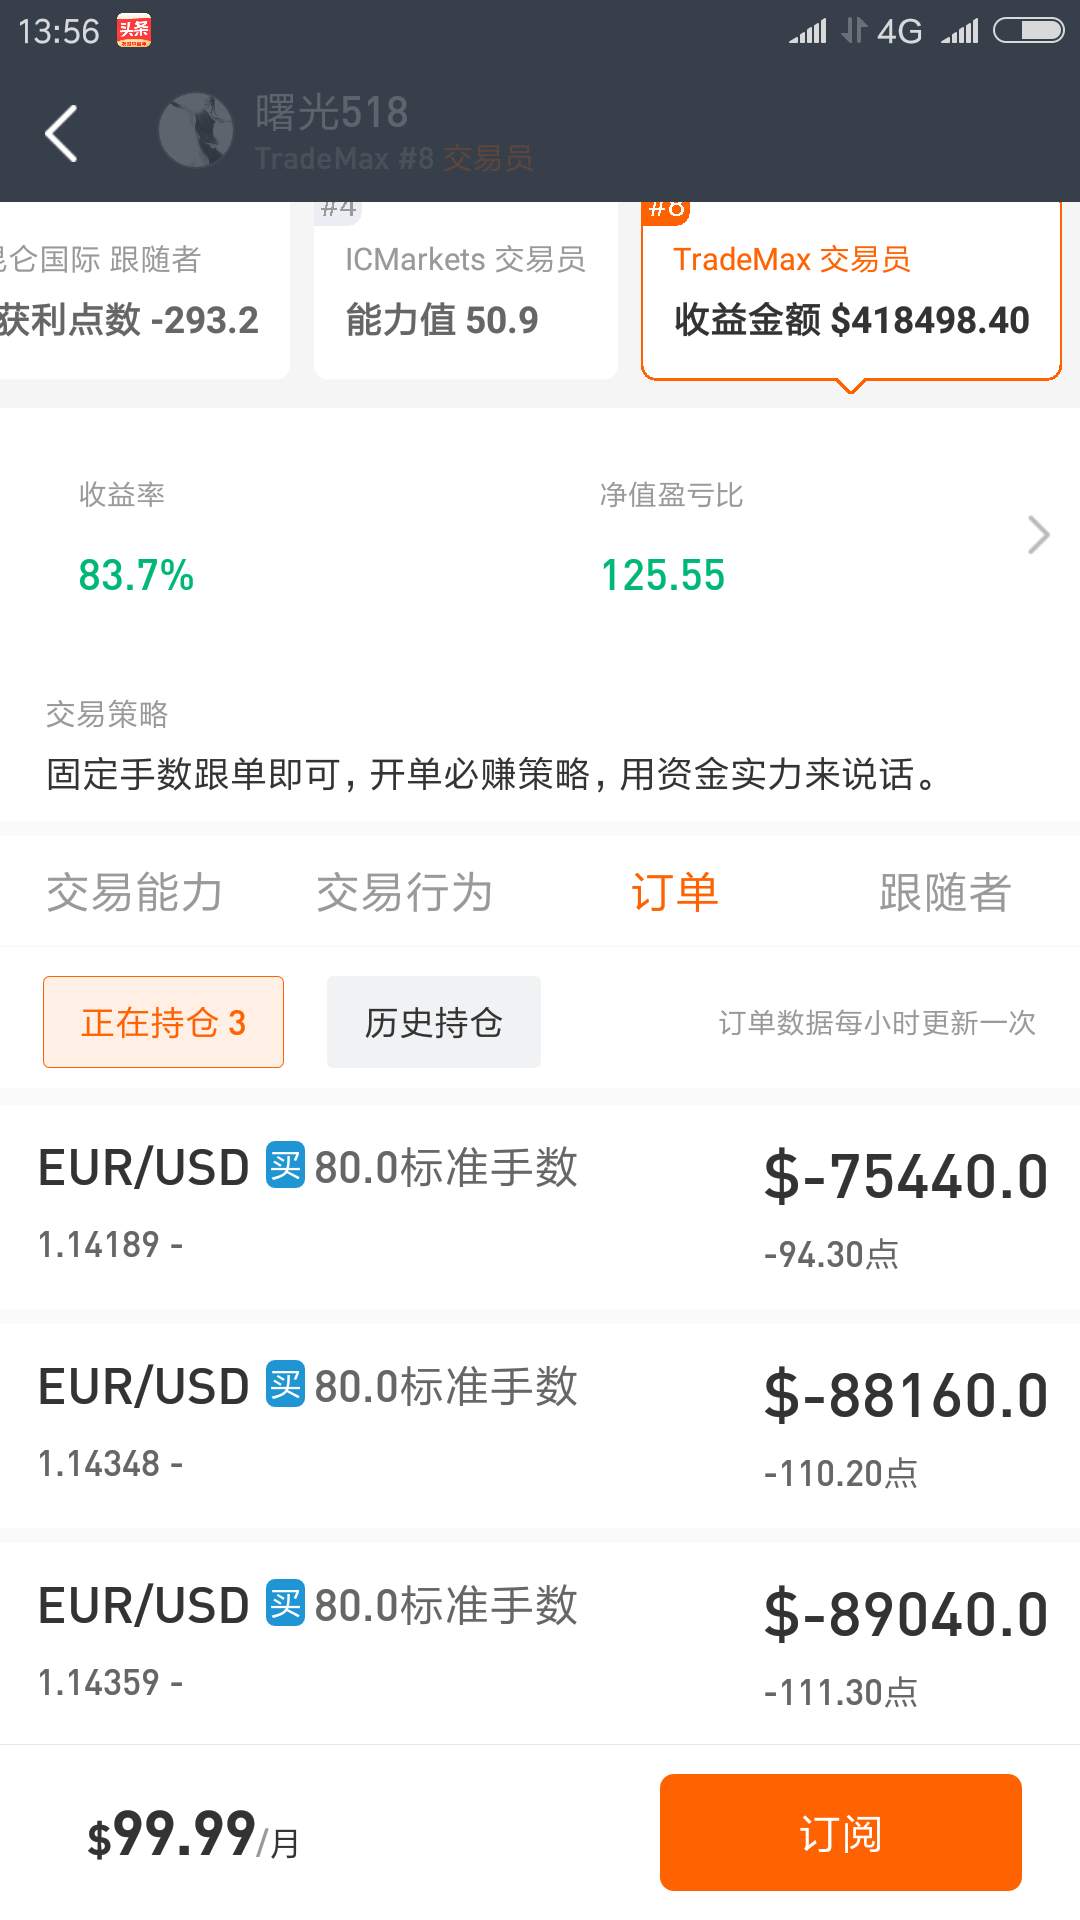The image size is (1080, 1920).
Task: Switch to the 交易能力 tab
Action: 134,892
